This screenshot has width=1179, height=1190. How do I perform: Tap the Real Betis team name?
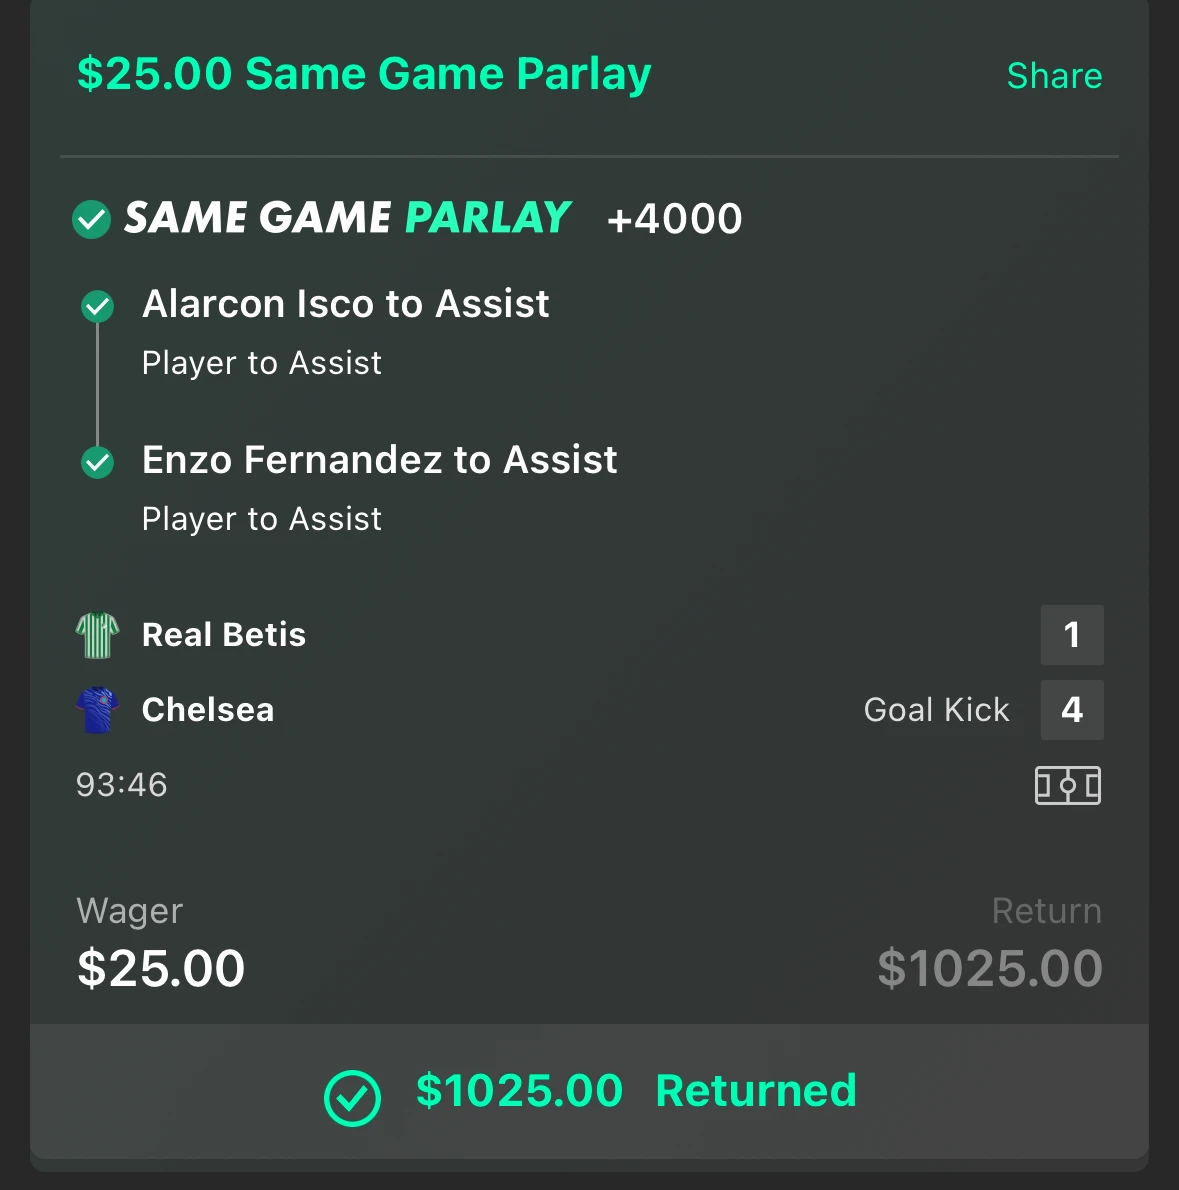tap(224, 634)
